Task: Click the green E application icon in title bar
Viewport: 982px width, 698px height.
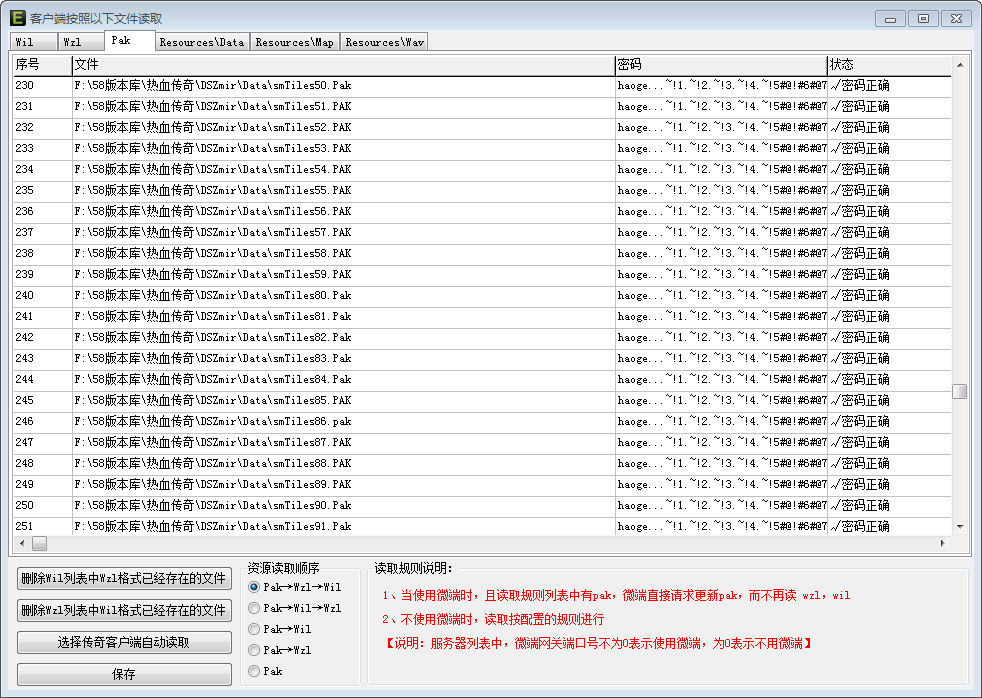Action: tap(18, 18)
